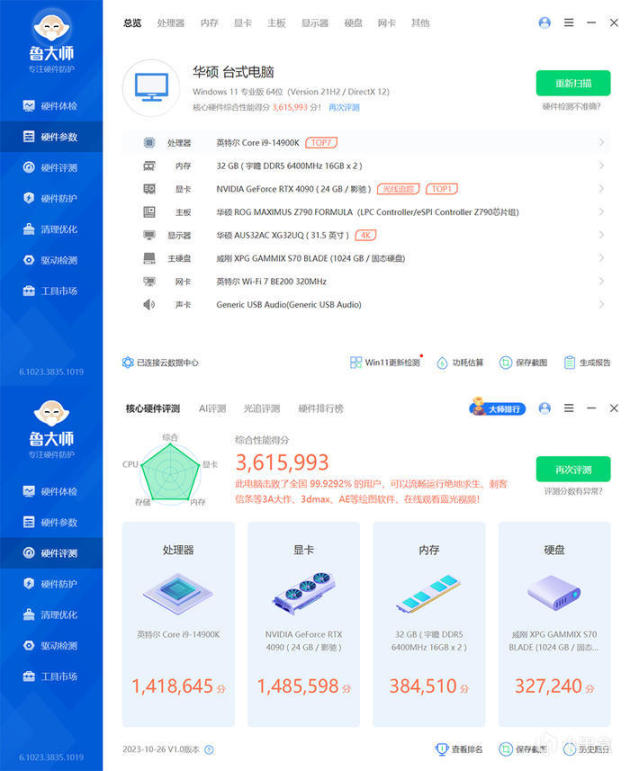Switch to AI评测 tab
630x771 pixels.
212,408
